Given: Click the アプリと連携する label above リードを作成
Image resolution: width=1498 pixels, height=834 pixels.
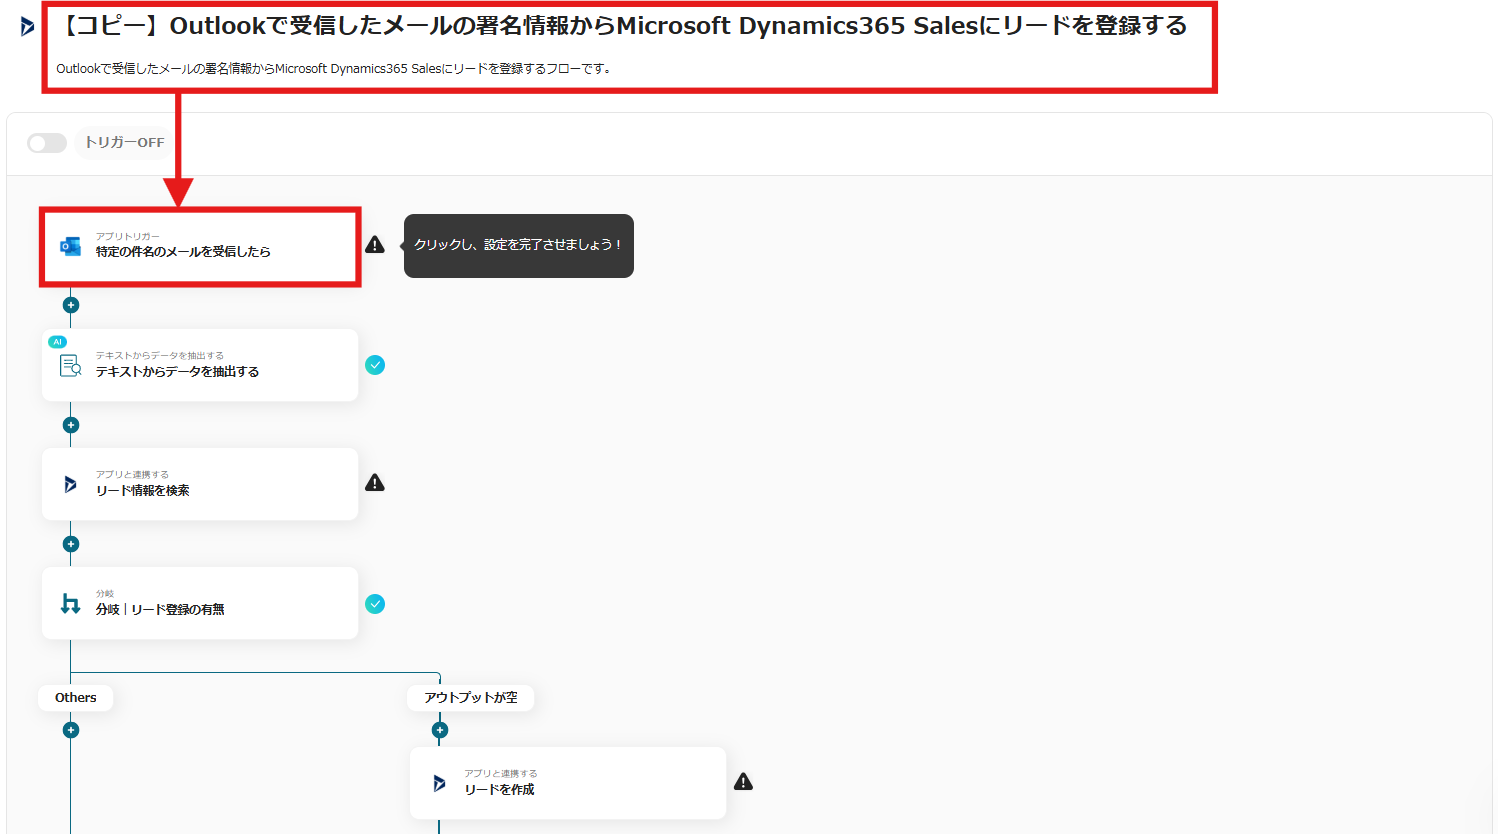Looking at the screenshot, I should pos(501,774).
